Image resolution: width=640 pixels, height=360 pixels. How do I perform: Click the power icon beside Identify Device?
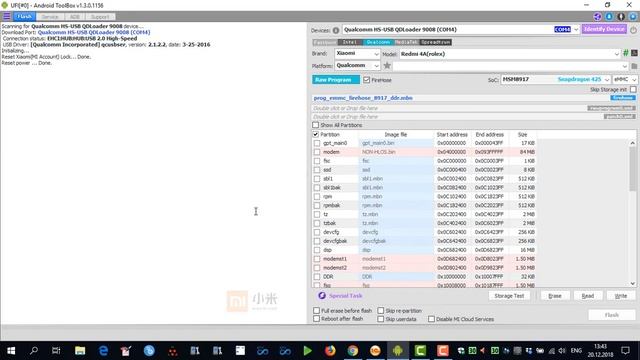pyautogui.click(x=633, y=30)
